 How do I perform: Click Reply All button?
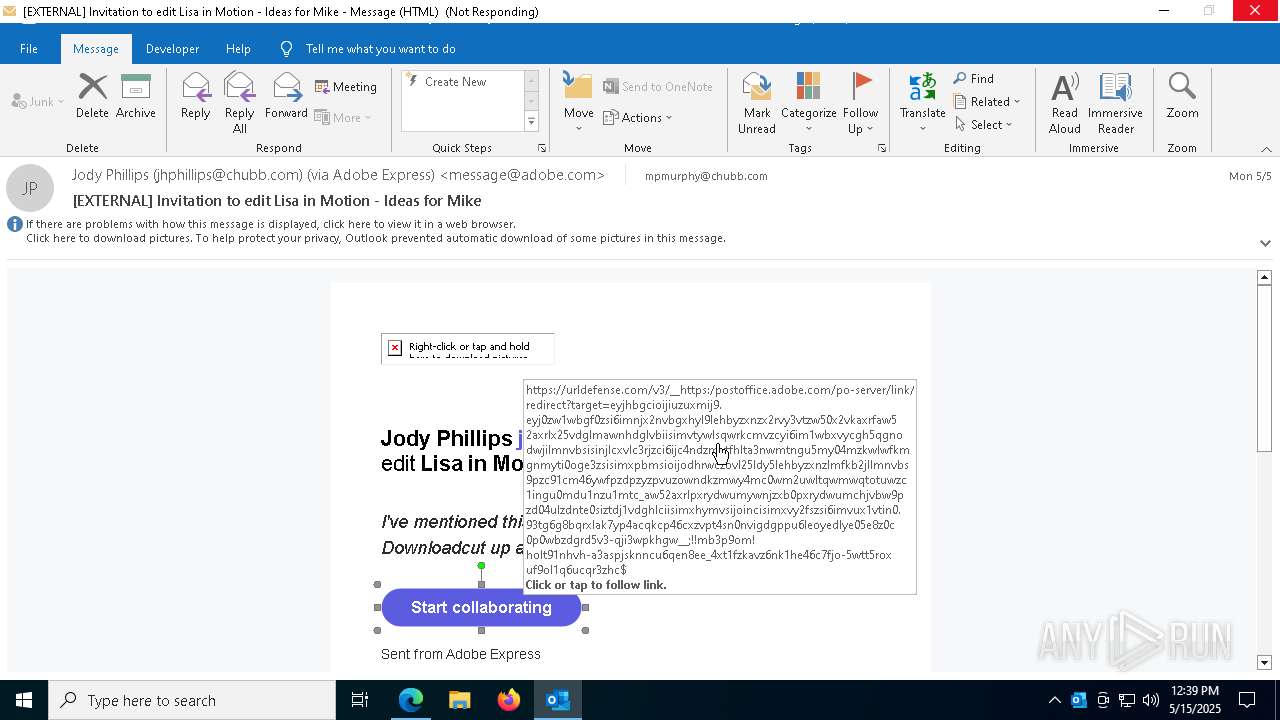click(239, 103)
